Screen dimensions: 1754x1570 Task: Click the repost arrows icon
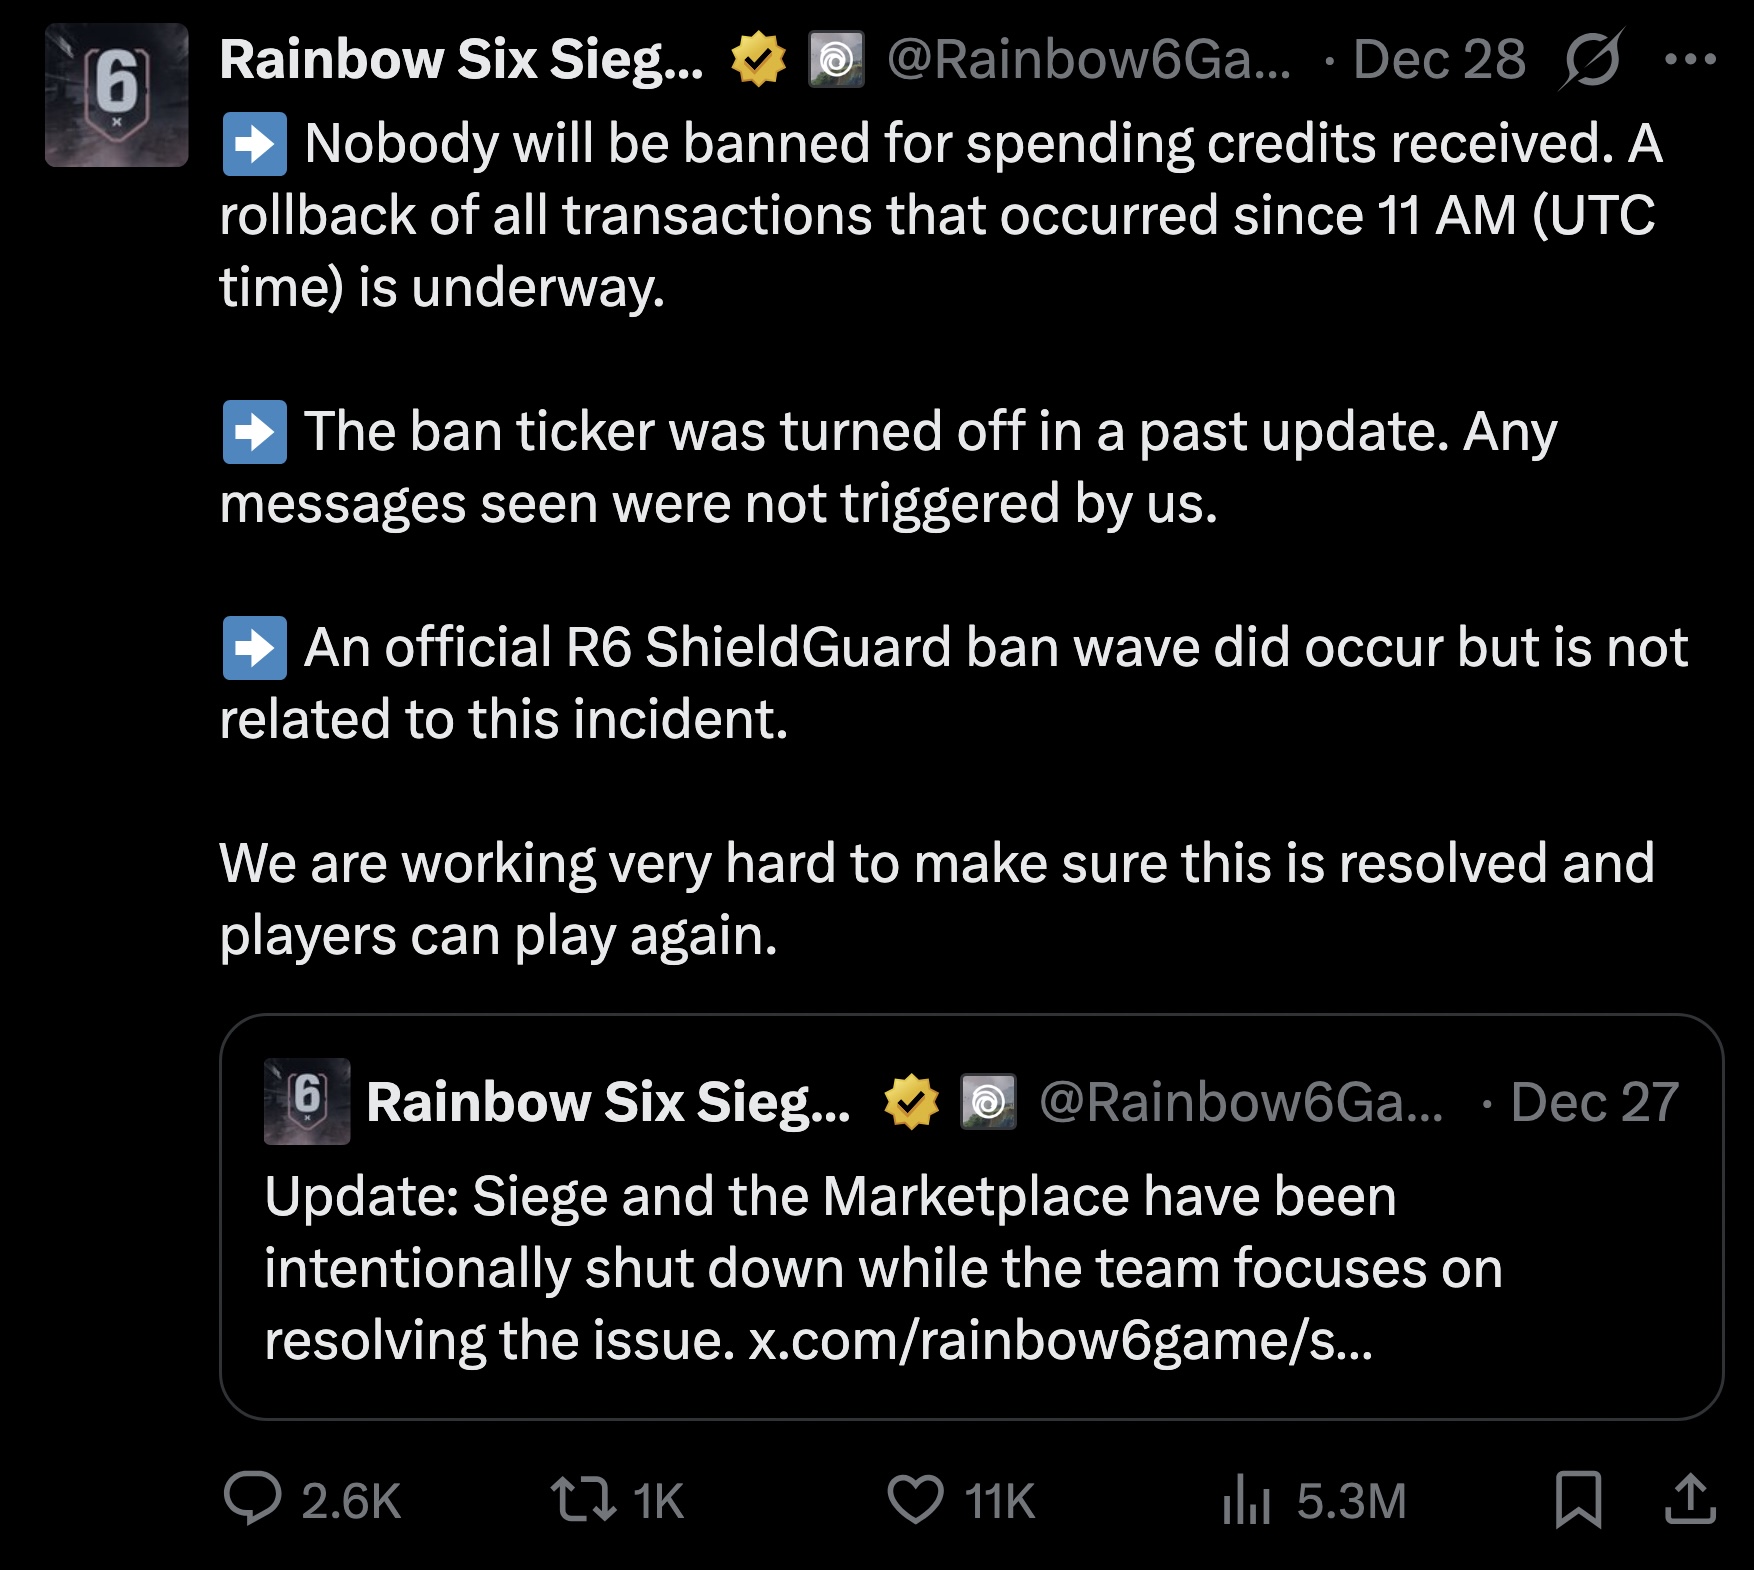click(x=583, y=1500)
